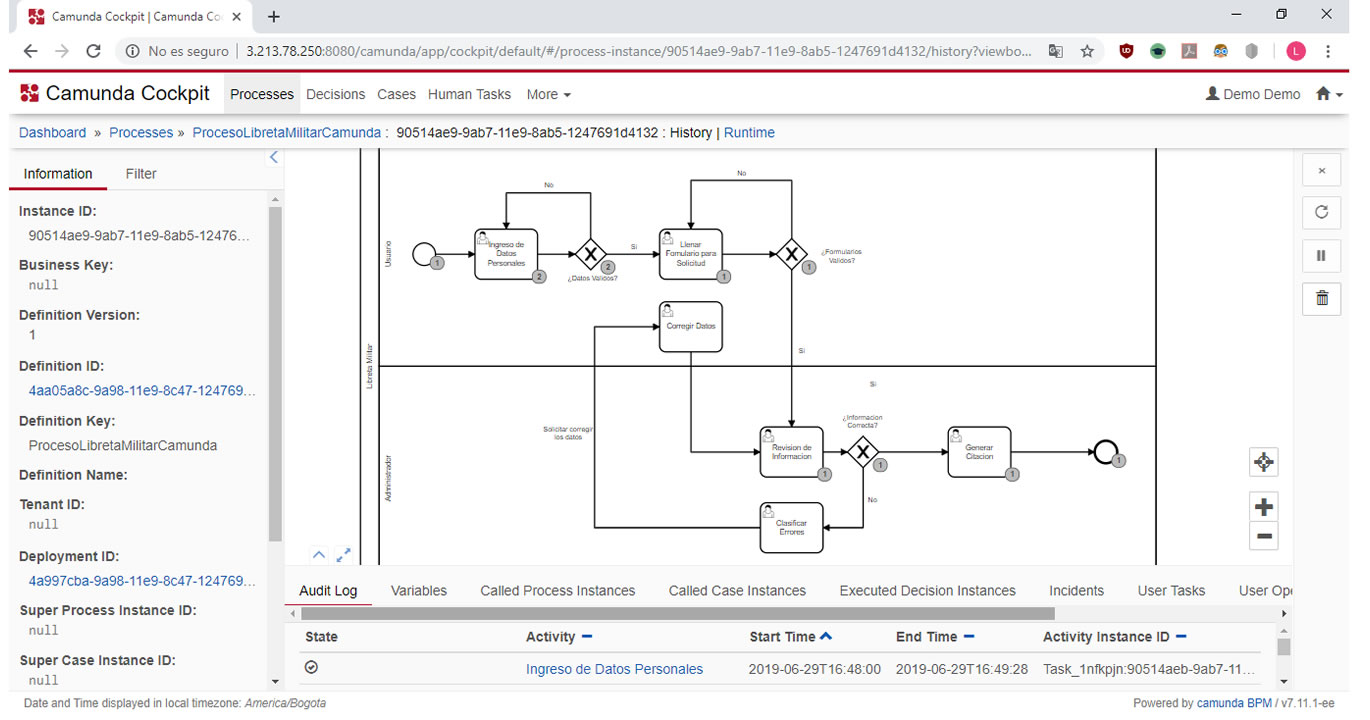Image resolution: width=1370 pixels, height=720 pixels.
Task: Open the More dropdown menu
Action: click(548, 94)
